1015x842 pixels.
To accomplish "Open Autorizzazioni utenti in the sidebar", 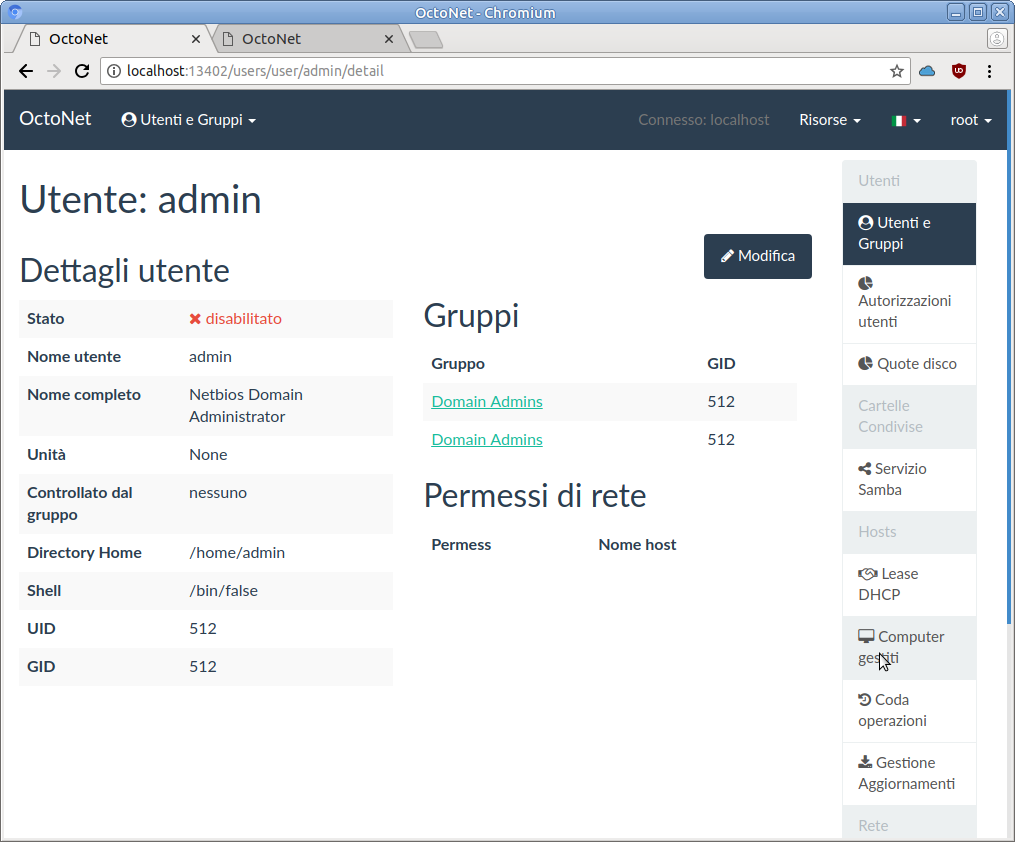I will point(909,304).
